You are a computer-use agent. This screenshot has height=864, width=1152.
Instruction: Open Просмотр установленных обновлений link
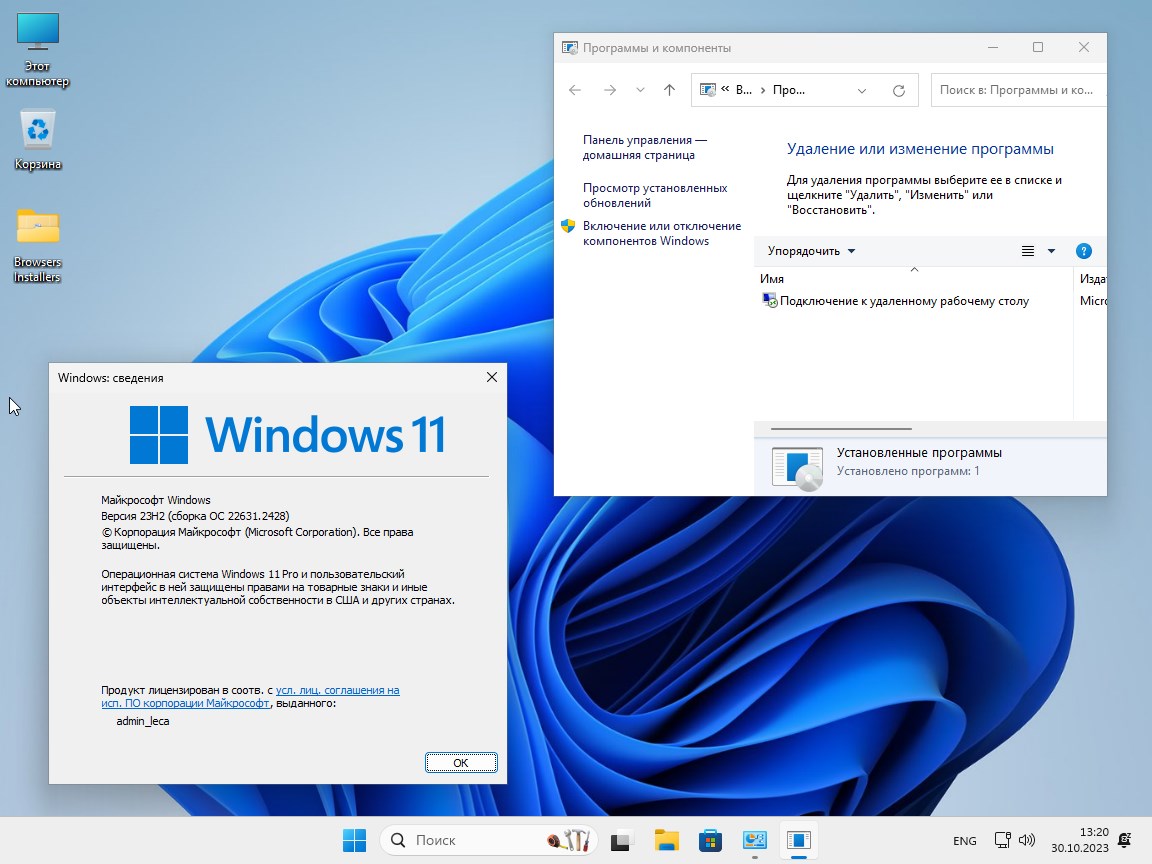655,195
